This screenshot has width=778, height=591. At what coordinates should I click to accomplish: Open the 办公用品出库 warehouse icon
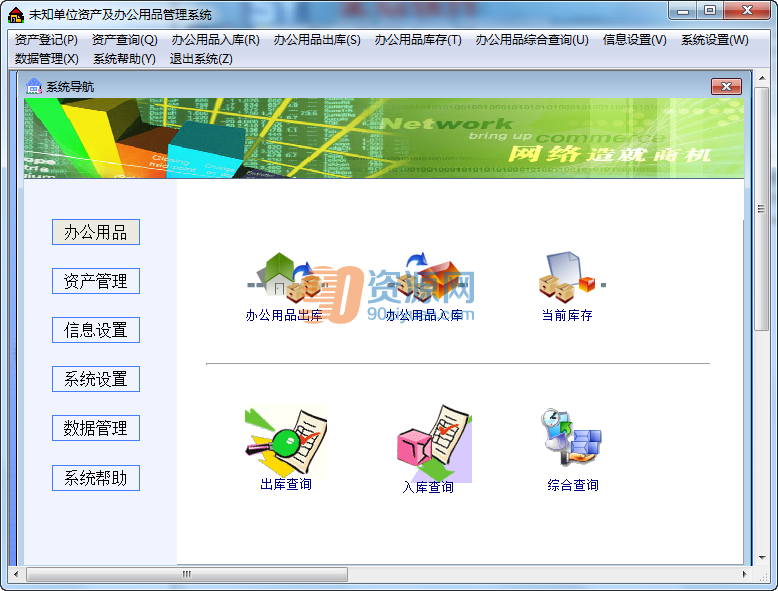(288, 277)
